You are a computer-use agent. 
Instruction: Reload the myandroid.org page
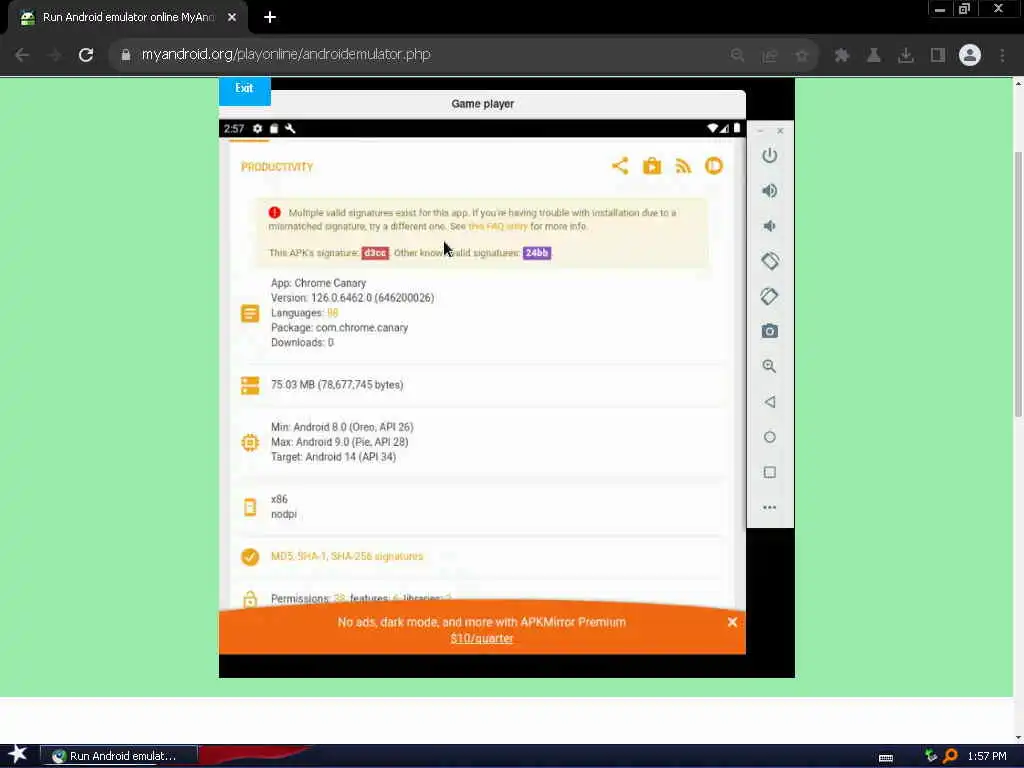coord(86,55)
